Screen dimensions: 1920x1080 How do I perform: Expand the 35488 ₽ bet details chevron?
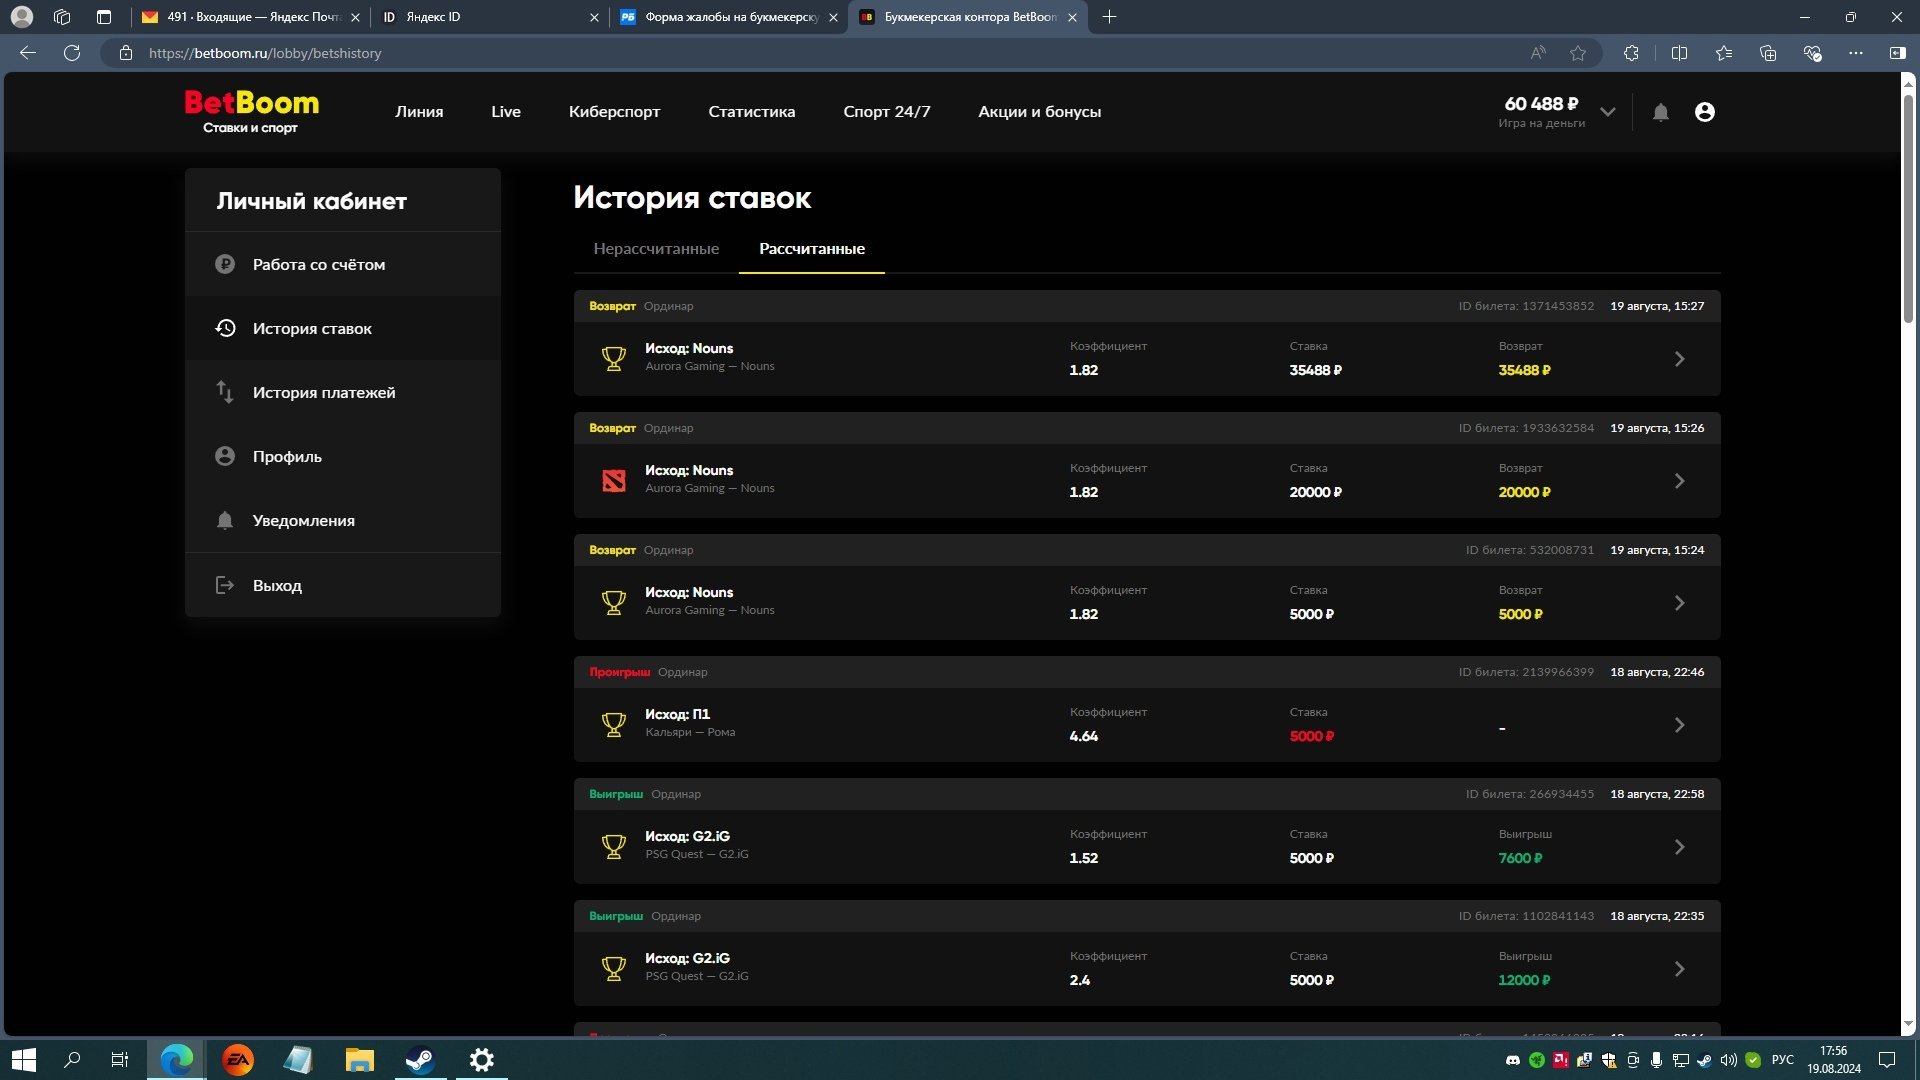[1679, 359]
